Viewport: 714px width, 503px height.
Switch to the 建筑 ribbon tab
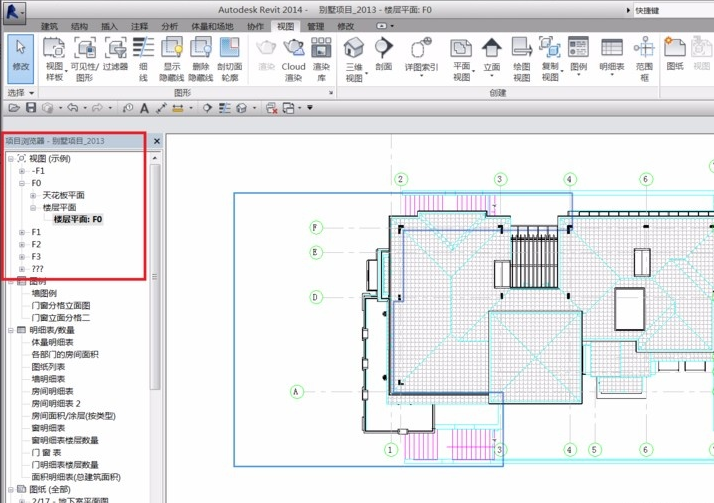[x=50, y=26]
